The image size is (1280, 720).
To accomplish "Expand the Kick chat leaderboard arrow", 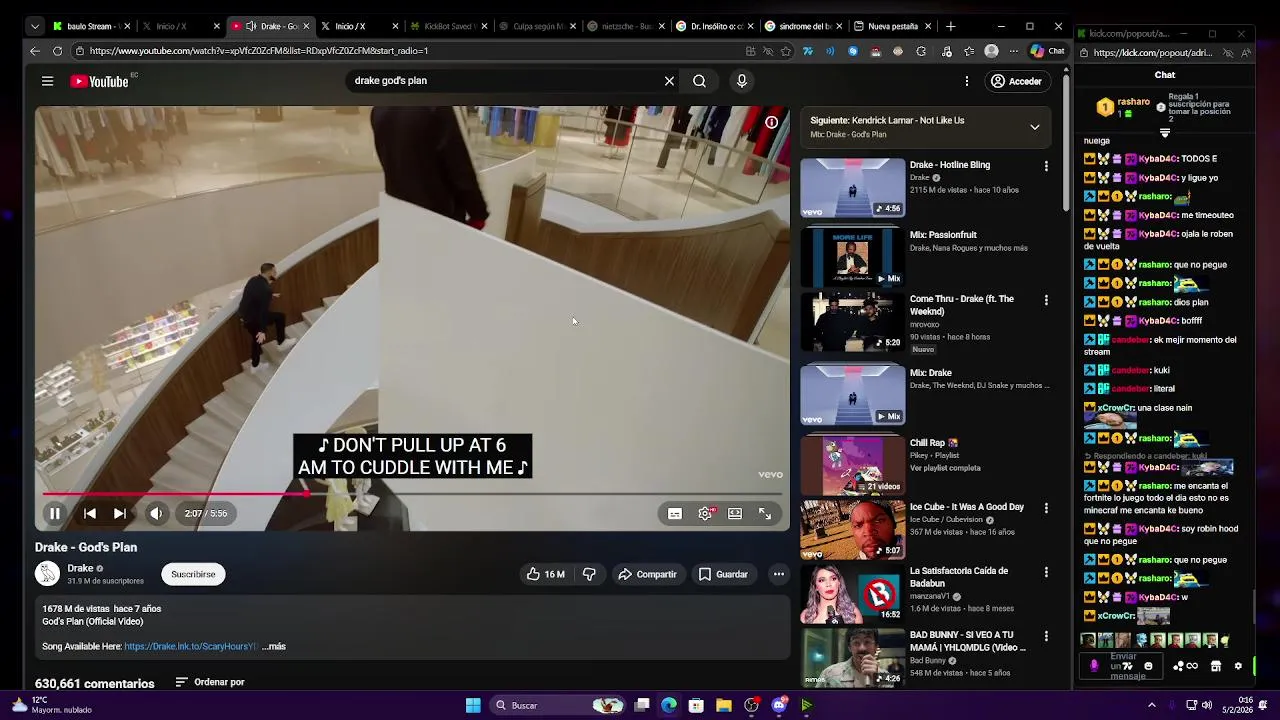I will pos(1164,133).
